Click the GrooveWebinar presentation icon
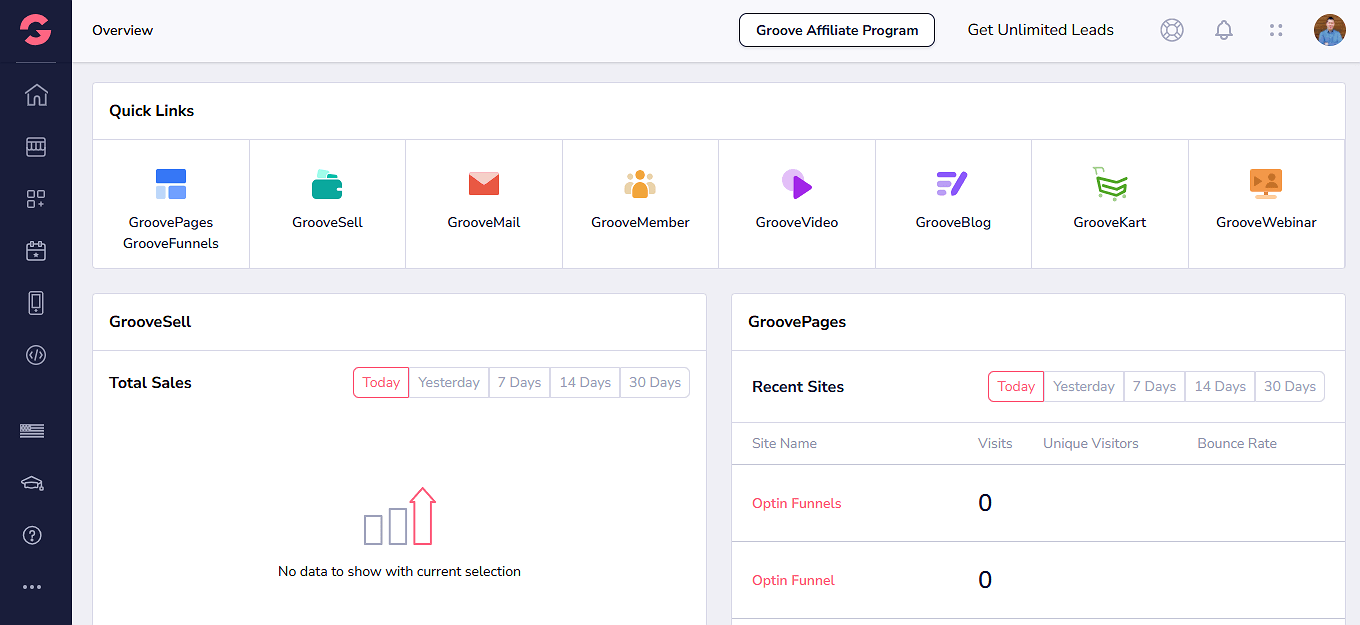The image size is (1360, 625). (1266, 184)
